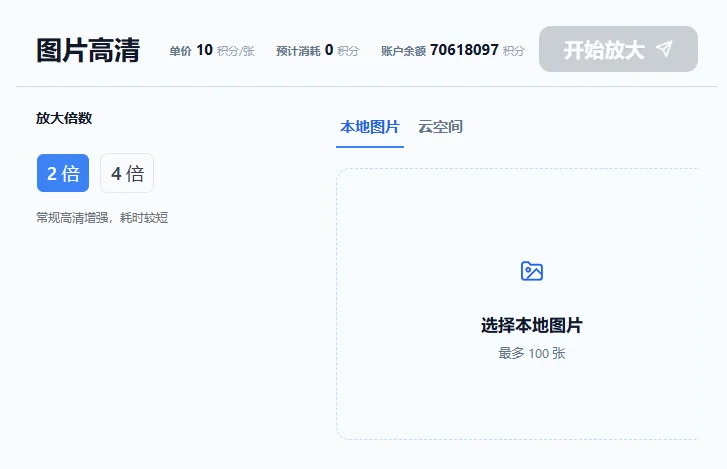Click the 常规高清增强 description text

[x=102, y=217]
